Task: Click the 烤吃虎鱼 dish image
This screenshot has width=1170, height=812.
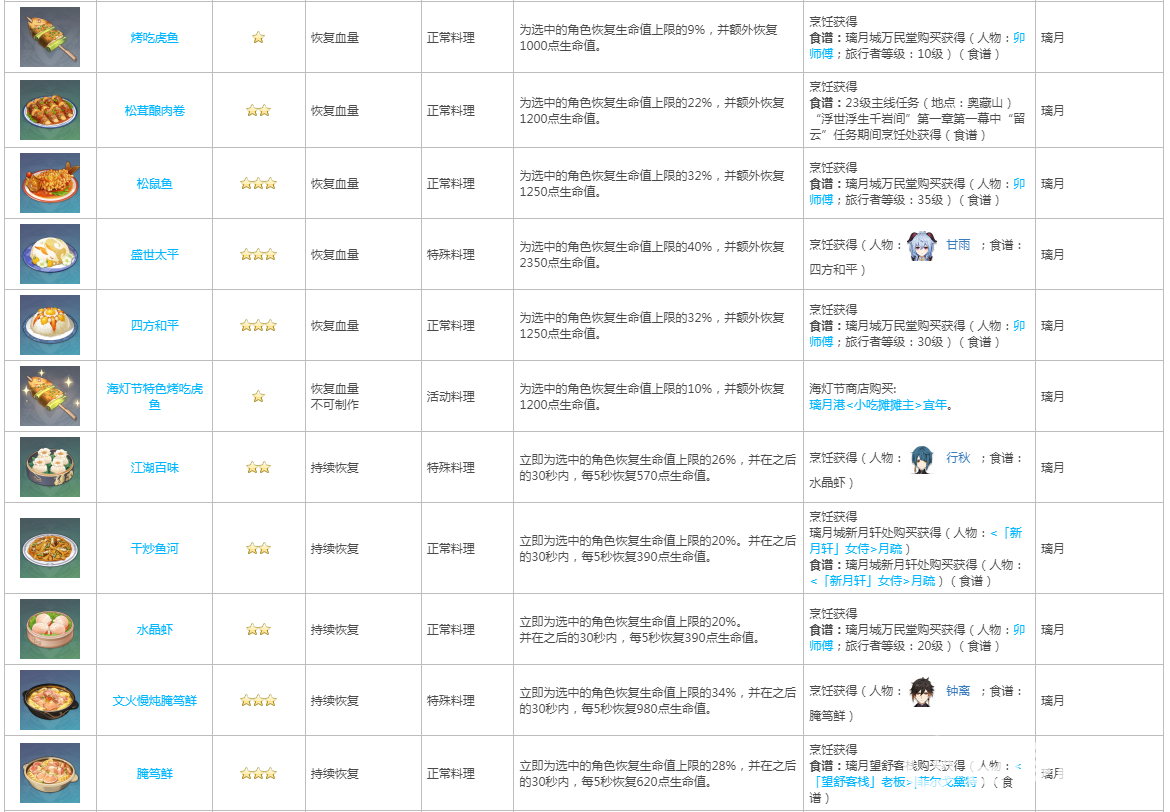Action: (x=50, y=37)
